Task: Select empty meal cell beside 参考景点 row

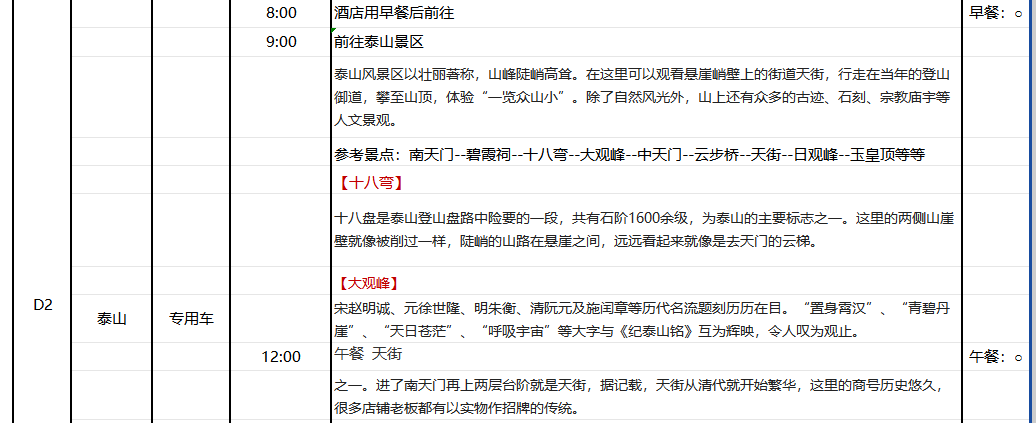Action: click(997, 154)
